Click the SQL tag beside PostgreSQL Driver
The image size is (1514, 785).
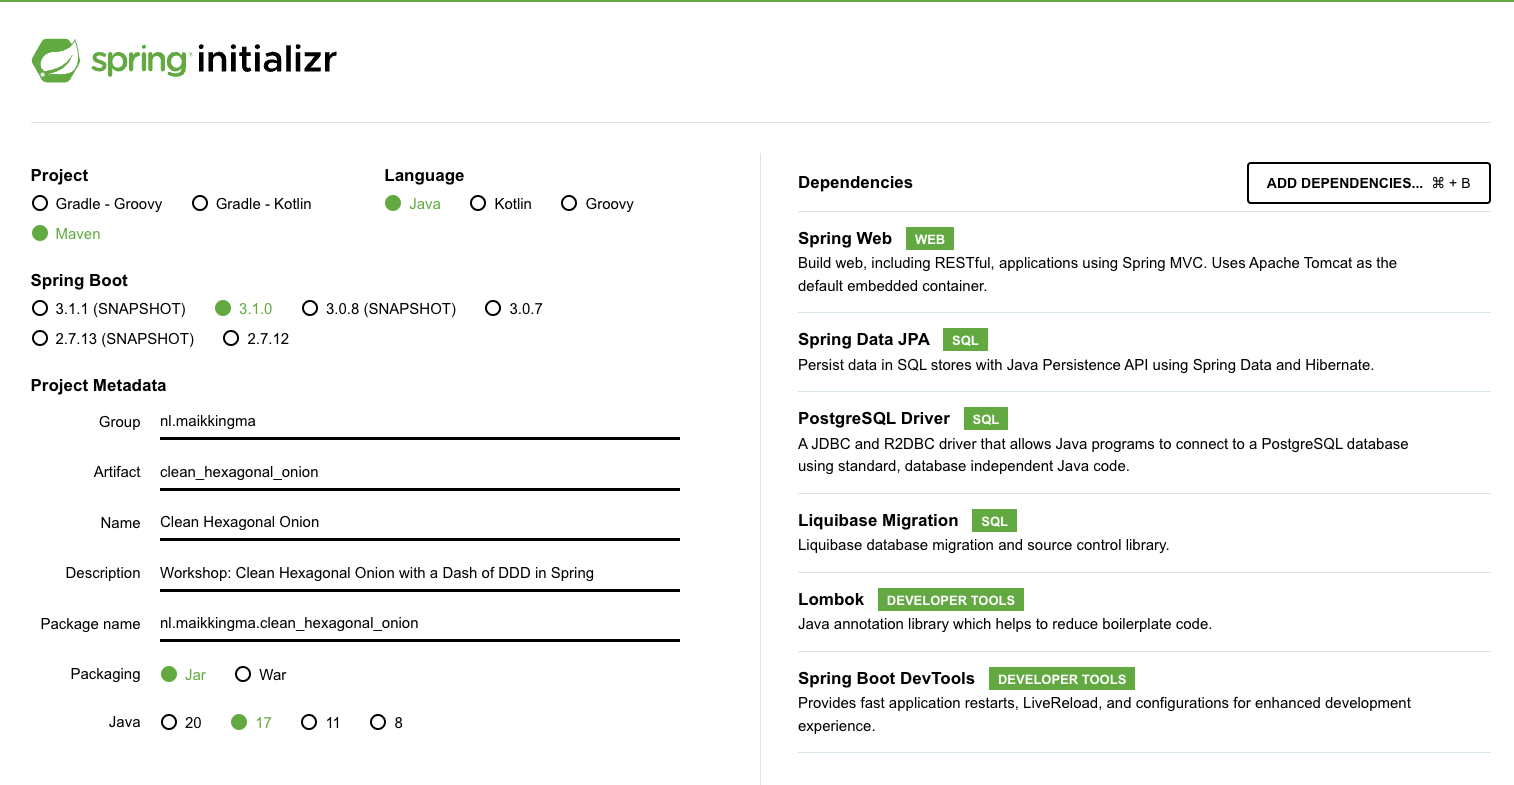click(x=986, y=419)
